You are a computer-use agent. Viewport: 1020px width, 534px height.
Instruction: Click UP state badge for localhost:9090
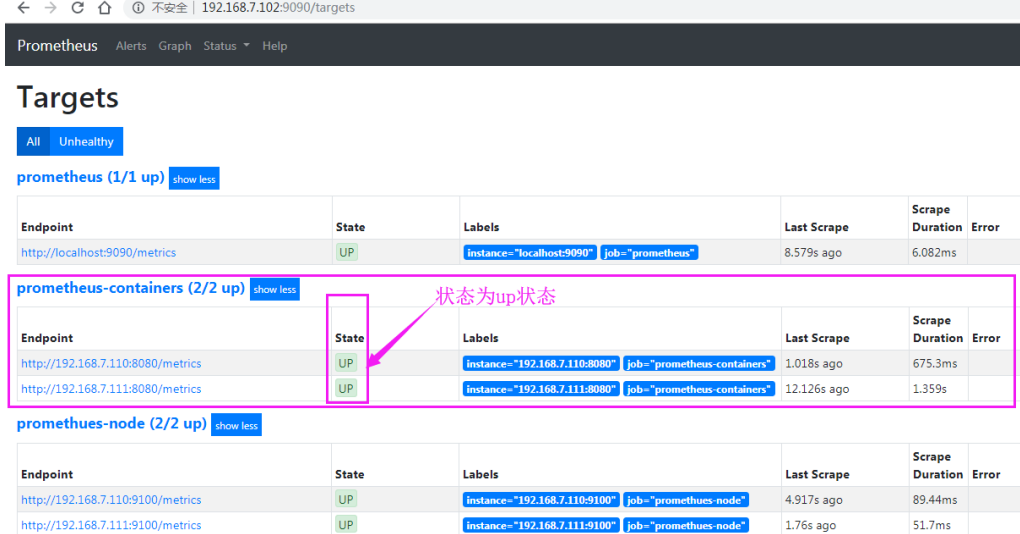coord(347,252)
